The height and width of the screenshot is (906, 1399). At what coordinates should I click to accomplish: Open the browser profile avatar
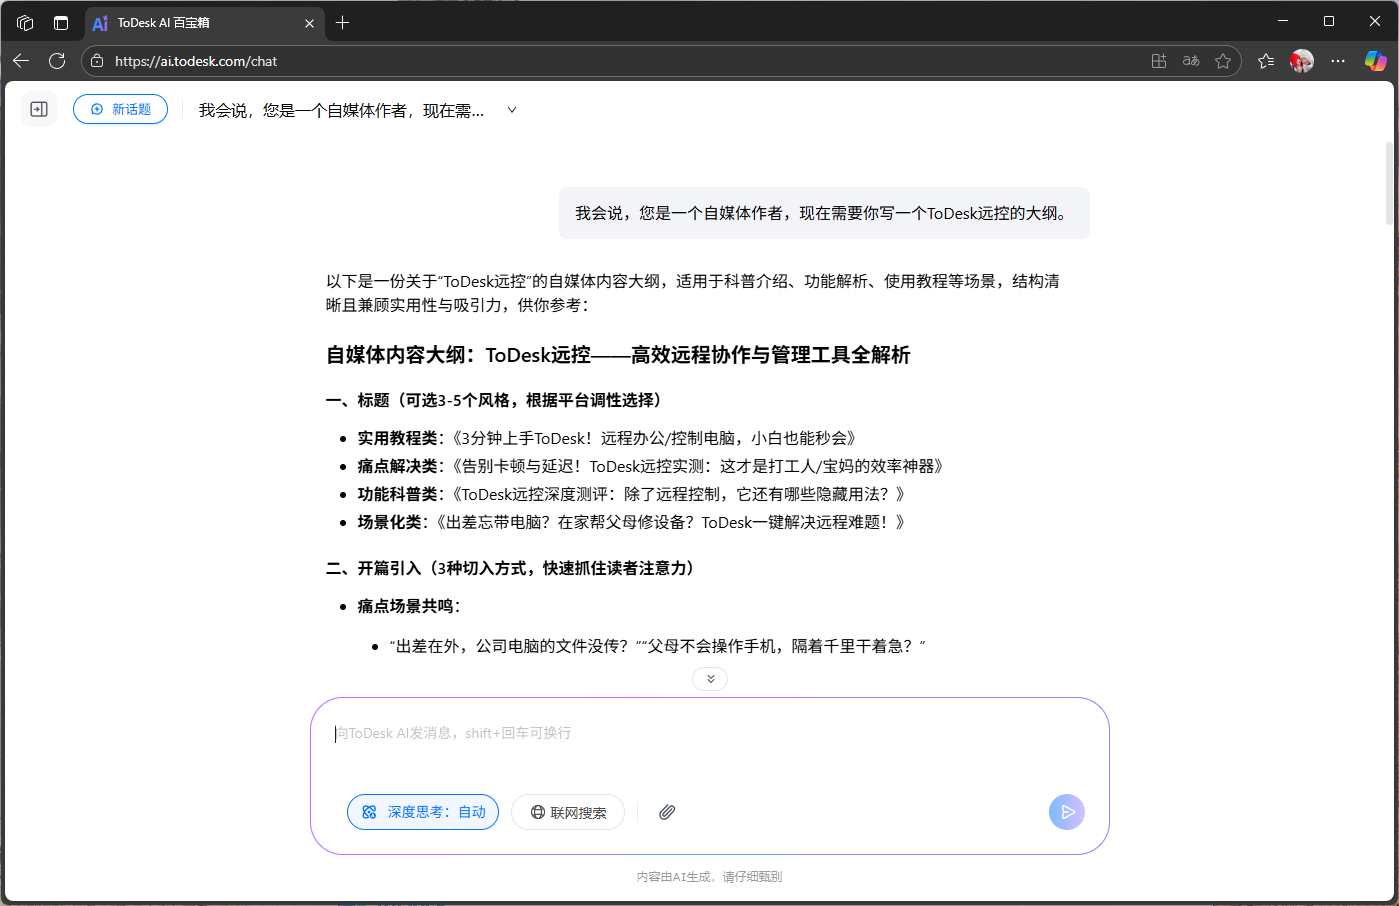pos(1302,61)
